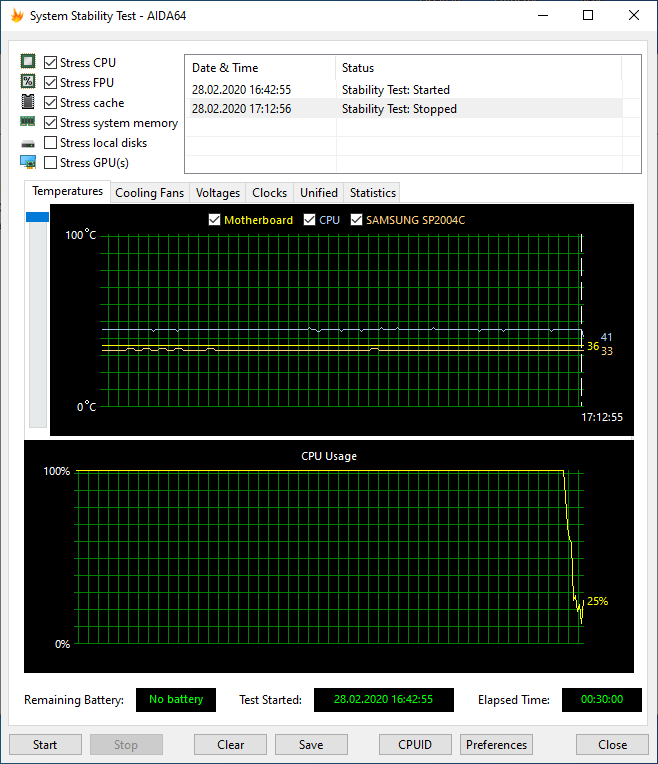
Task: Open the CPUID panel
Action: tap(415, 745)
